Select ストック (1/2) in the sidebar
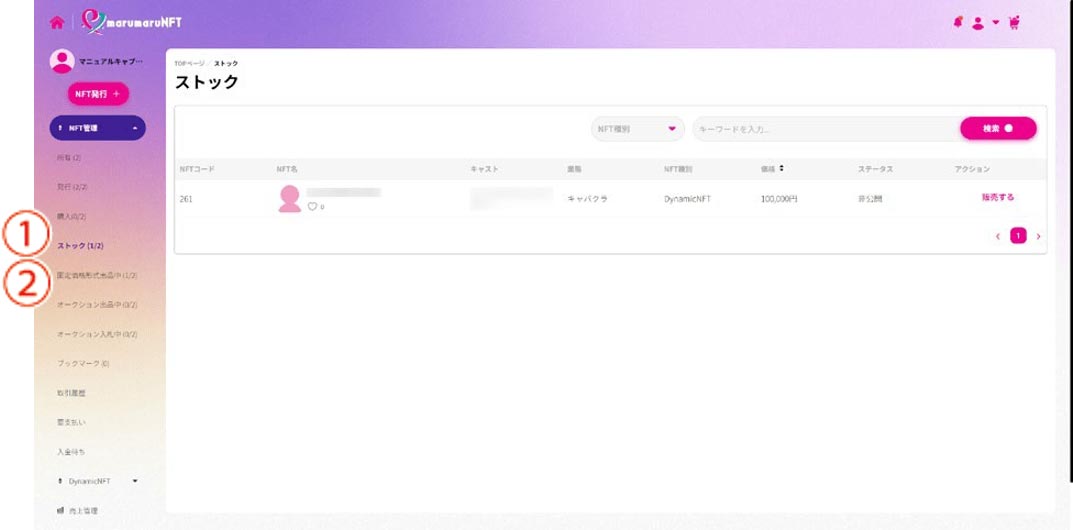 click(x=80, y=246)
